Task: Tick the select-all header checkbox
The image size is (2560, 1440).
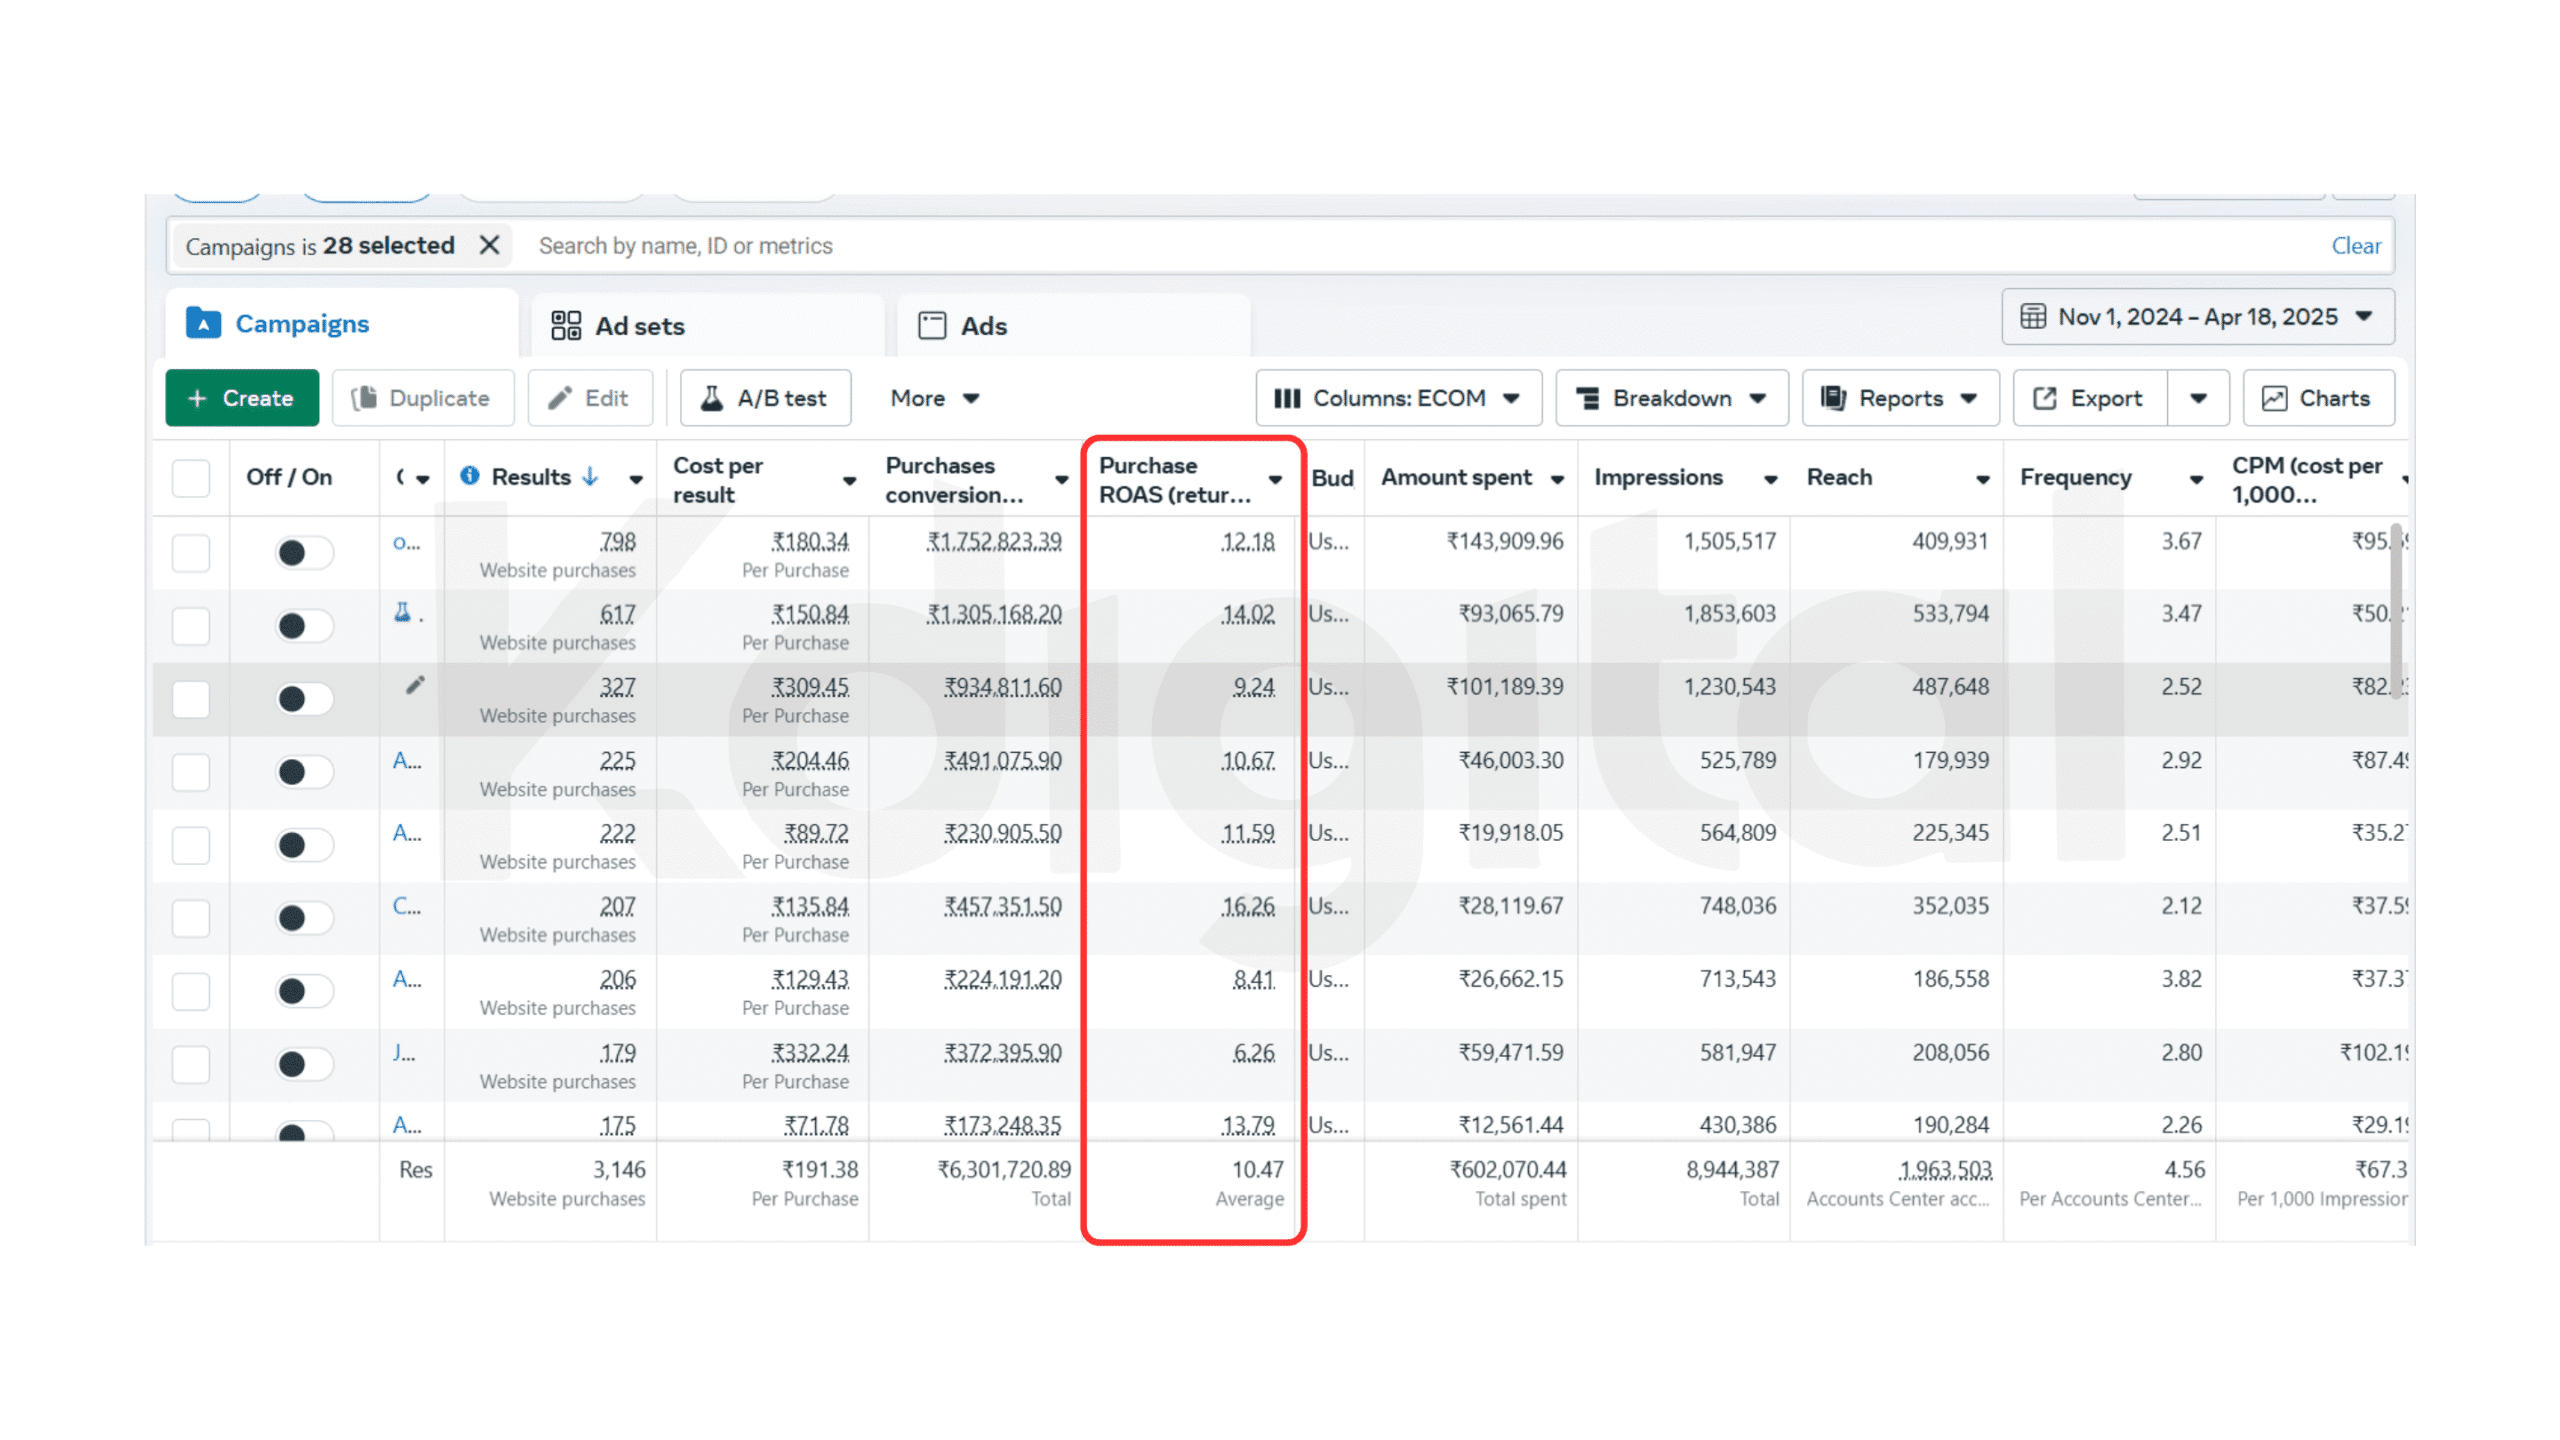Action: [191, 478]
